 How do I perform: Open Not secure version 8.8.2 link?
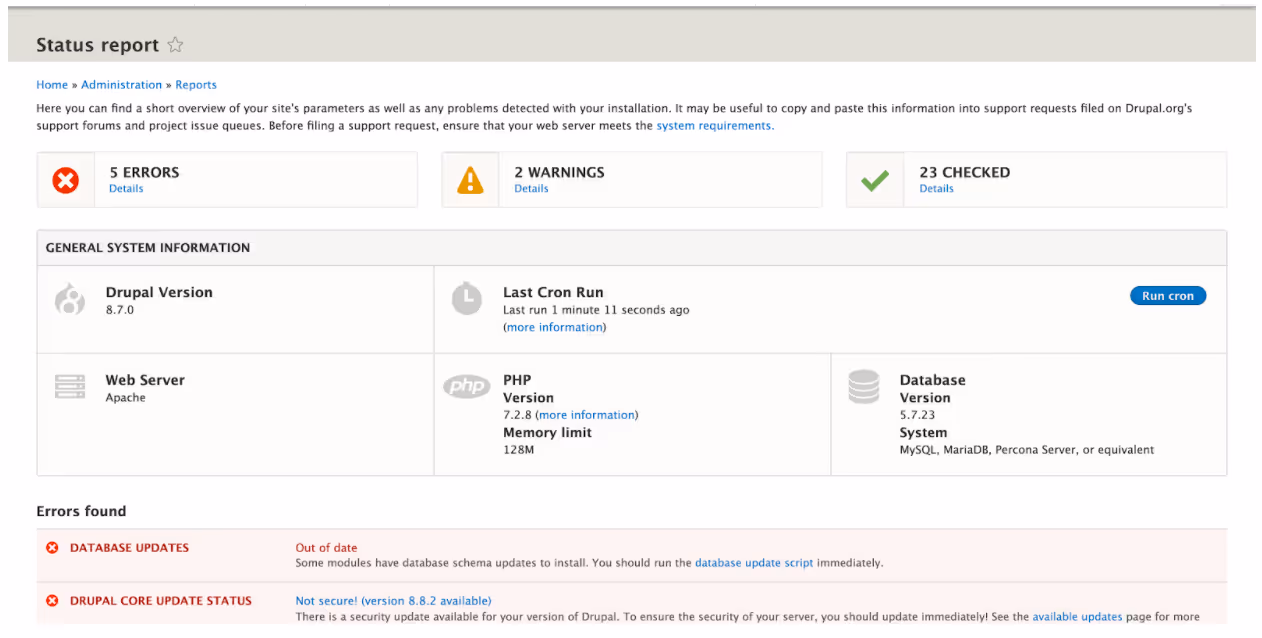click(393, 601)
